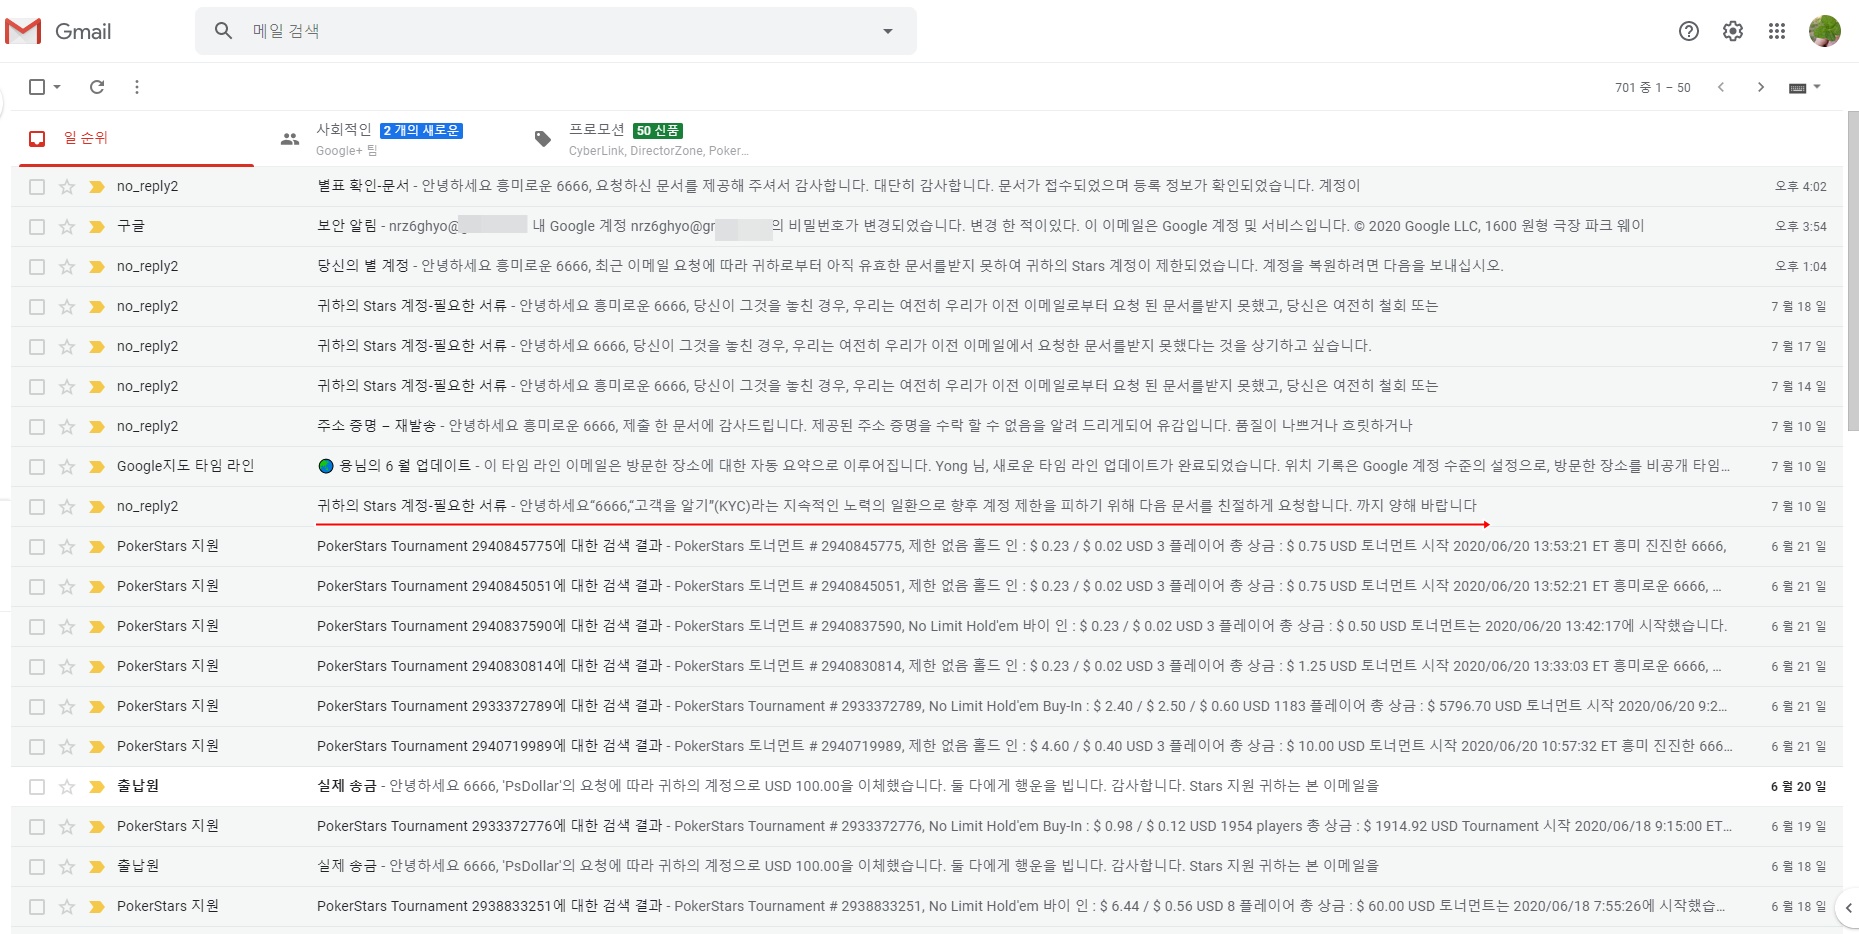Click the 50 신품 promotions badge
This screenshot has width=1859, height=934.
(x=658, y=131)
